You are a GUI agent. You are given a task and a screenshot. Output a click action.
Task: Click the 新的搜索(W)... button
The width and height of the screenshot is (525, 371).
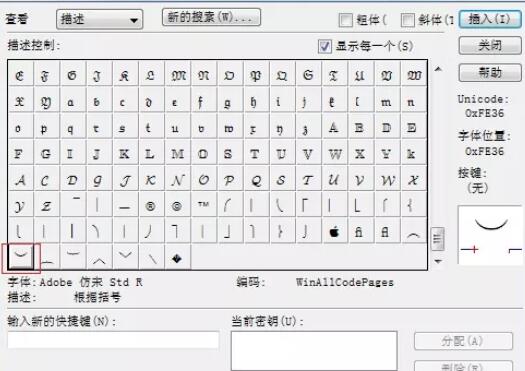pos(211,17)
